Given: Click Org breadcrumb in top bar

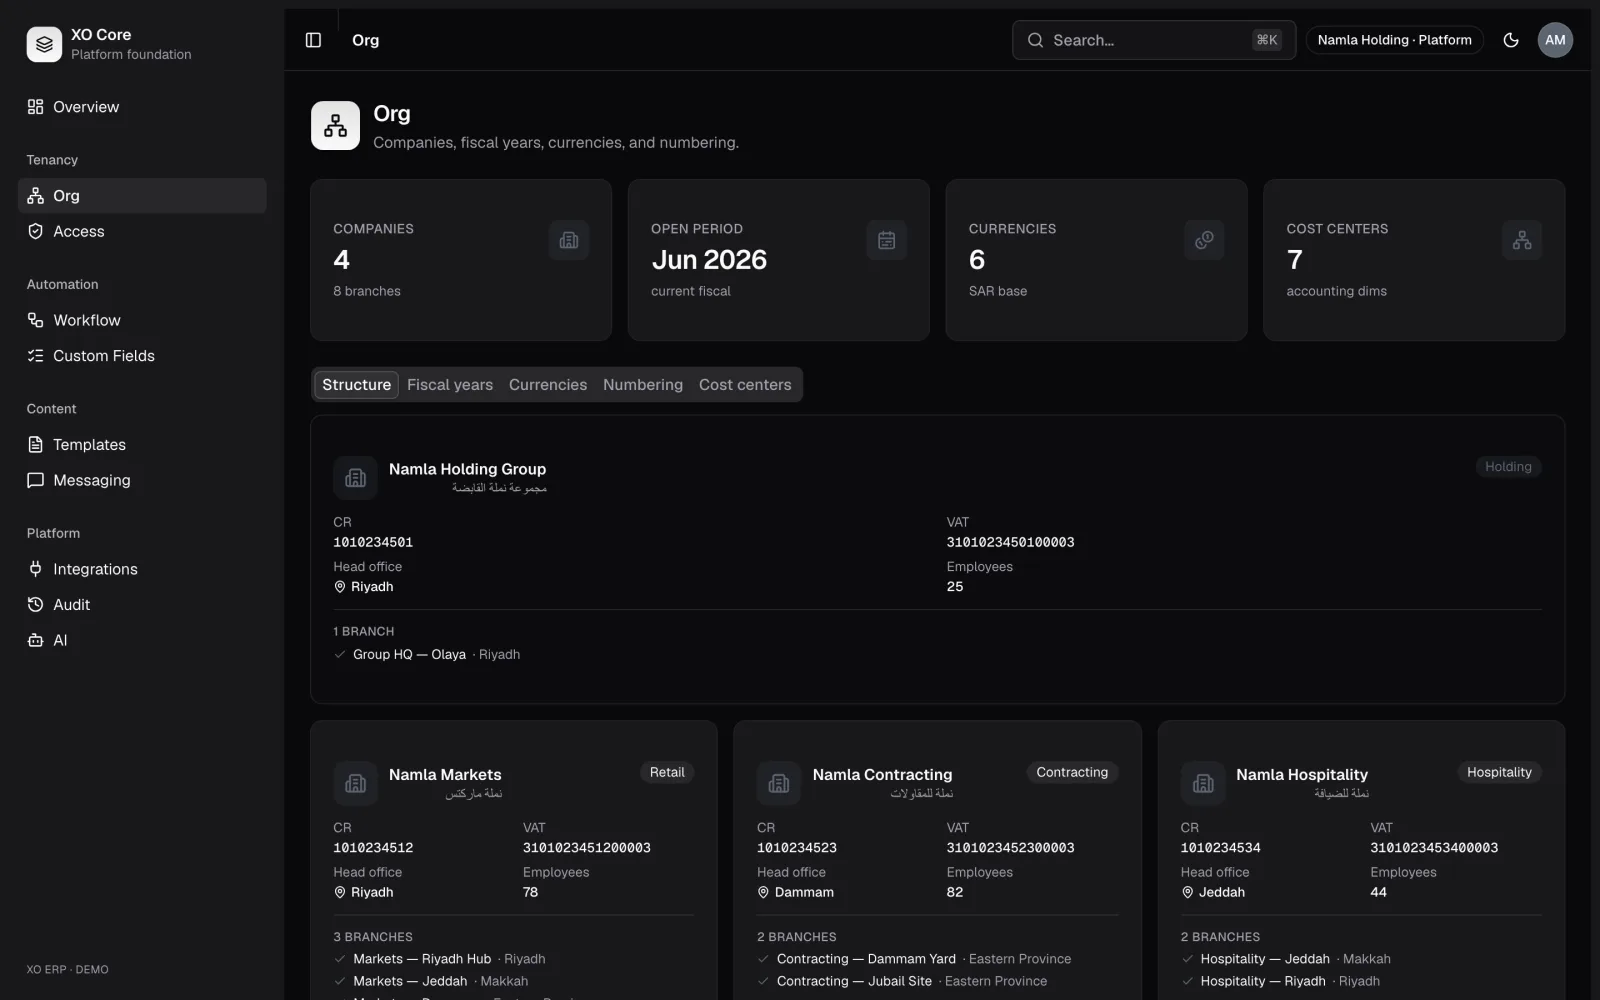Looking at the screenshot, I should click(x=365, y=40).
